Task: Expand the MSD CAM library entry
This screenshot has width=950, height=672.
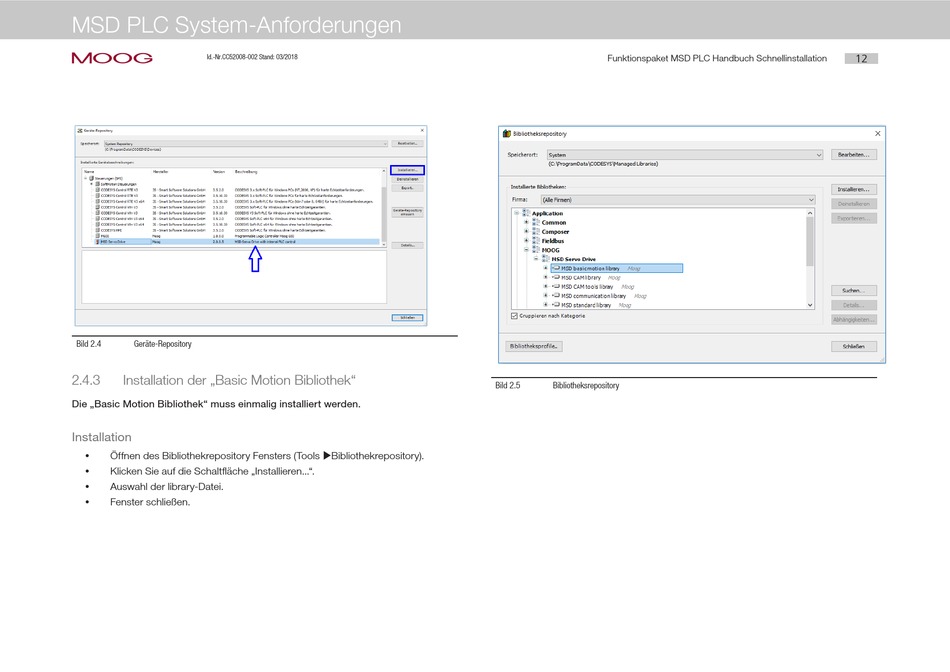Action: (x=546, y=277)
